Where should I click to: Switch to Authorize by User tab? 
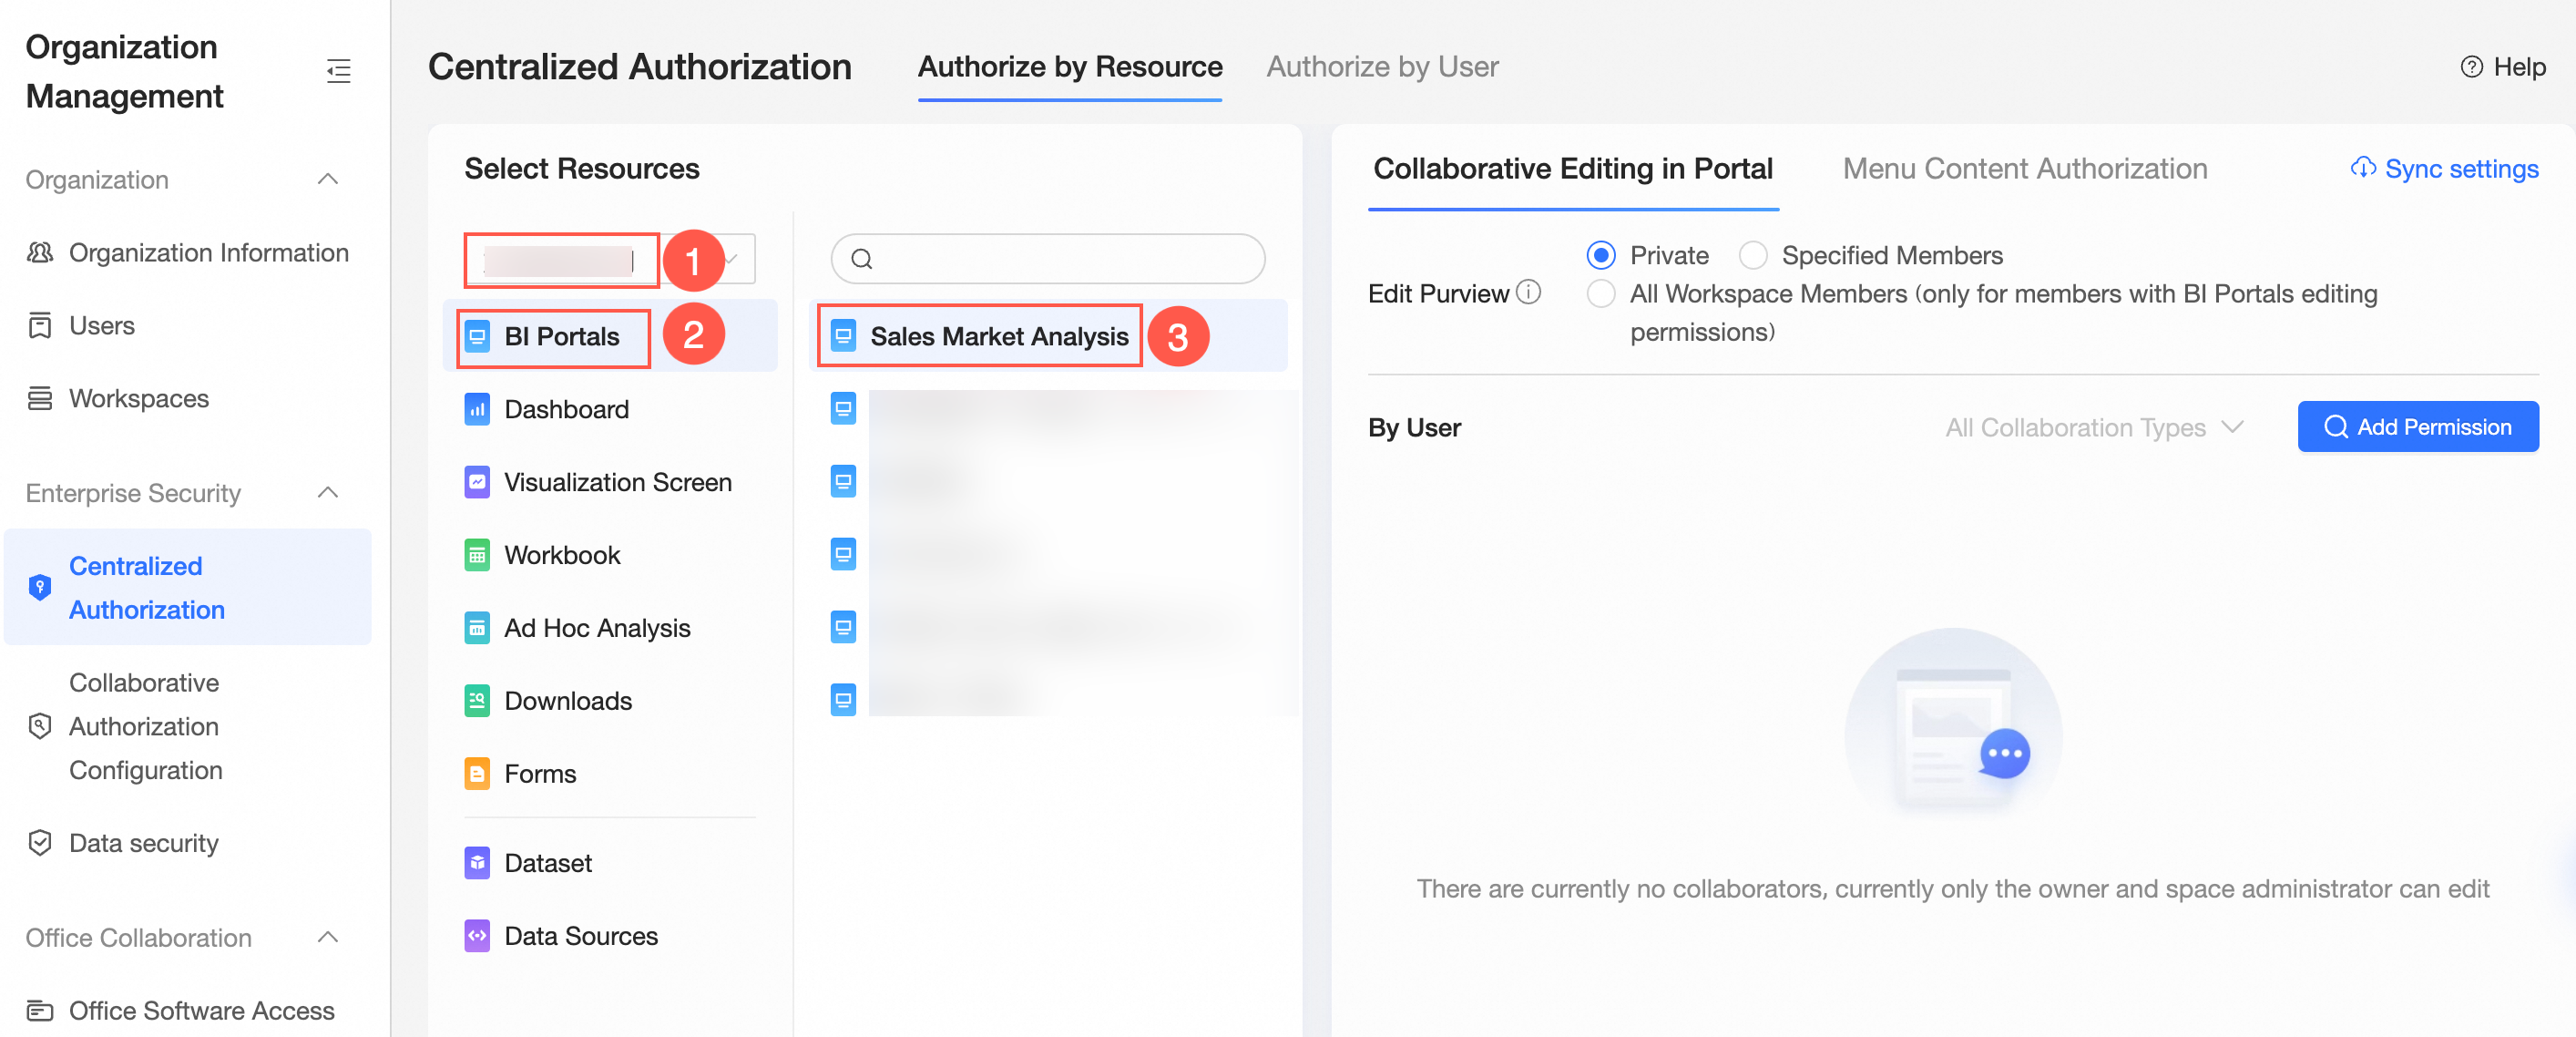tap(1382, 67)
